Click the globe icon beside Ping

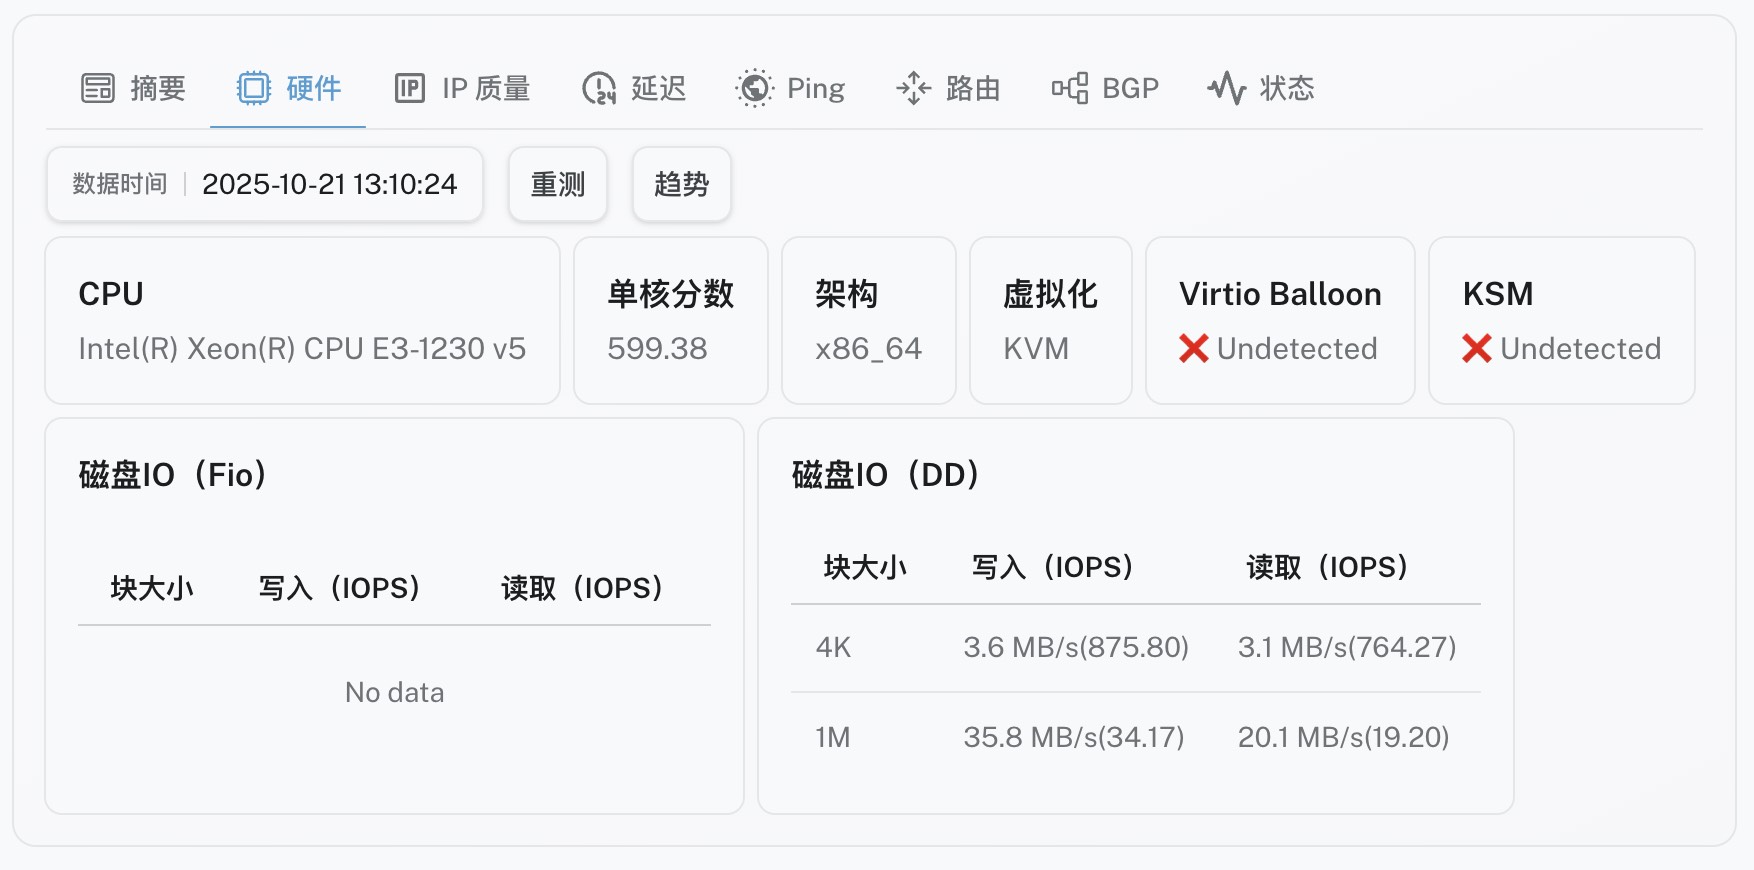755,89
